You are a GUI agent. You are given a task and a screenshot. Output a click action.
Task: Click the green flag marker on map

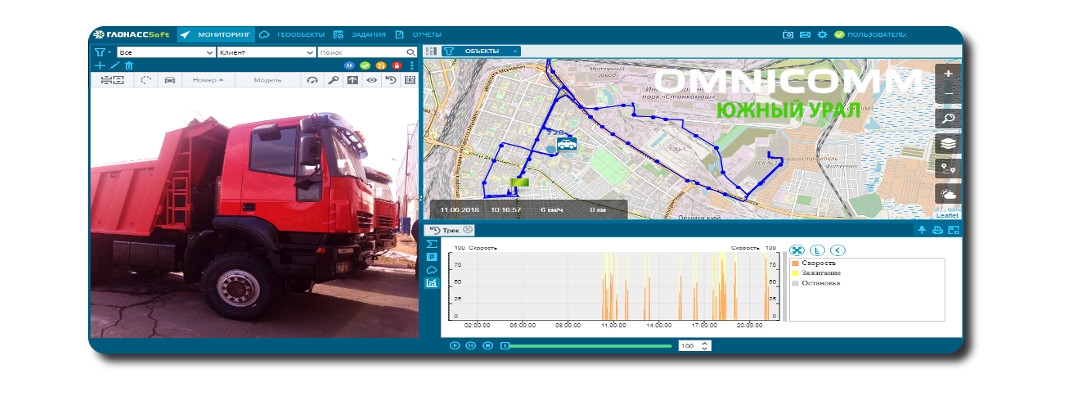pos(519,182)
